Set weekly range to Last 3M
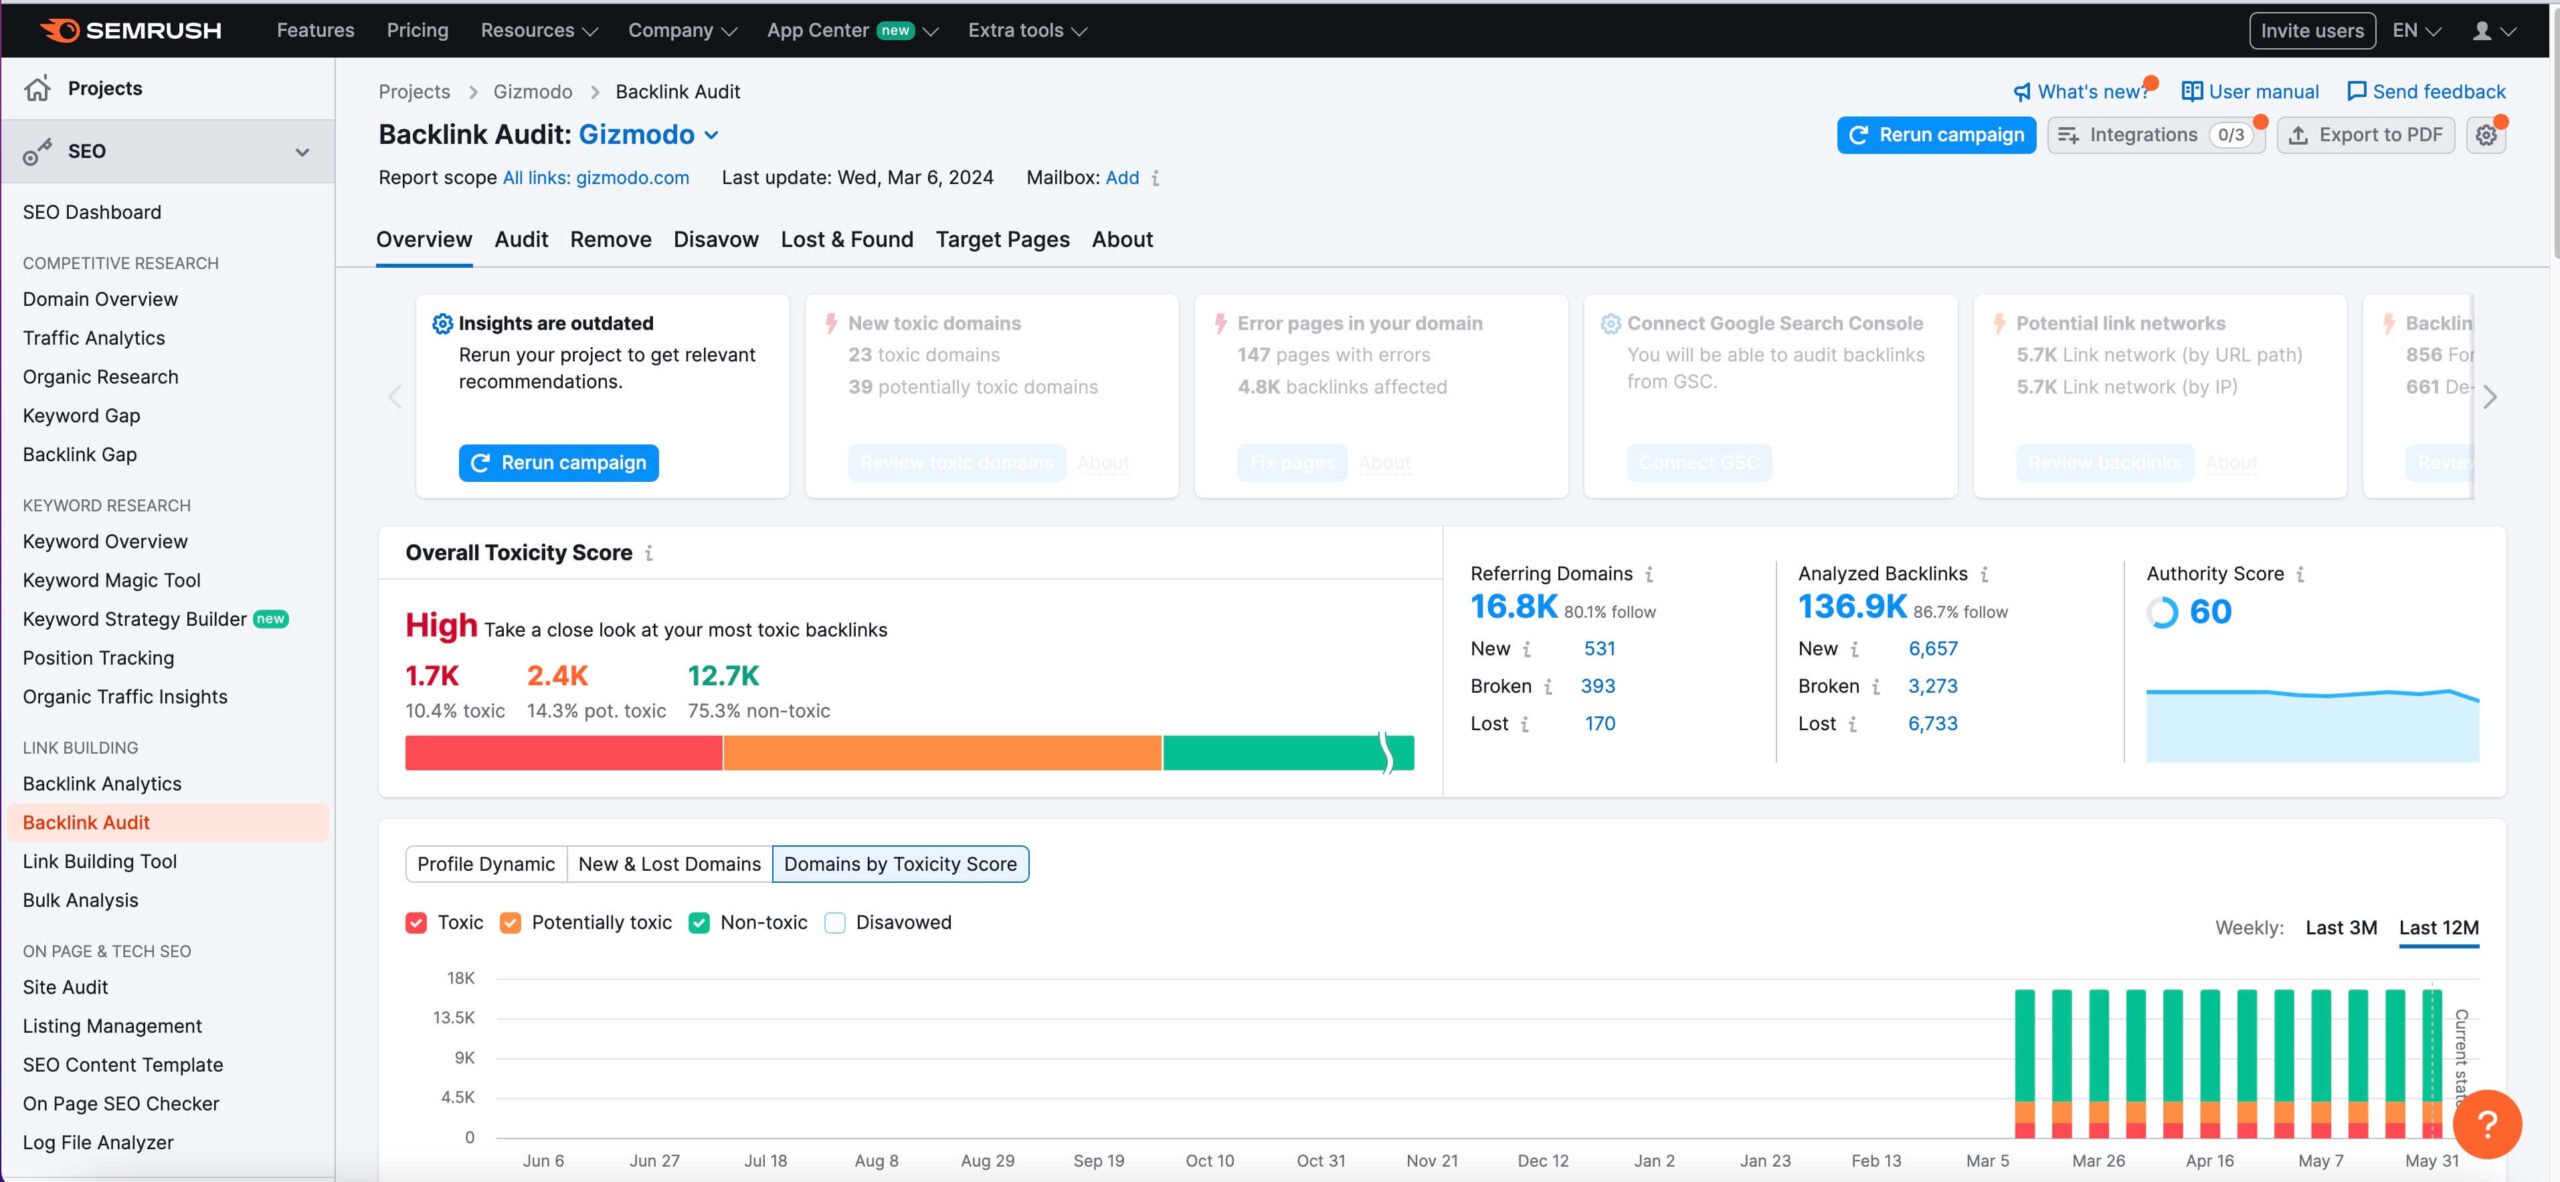 2341,928
